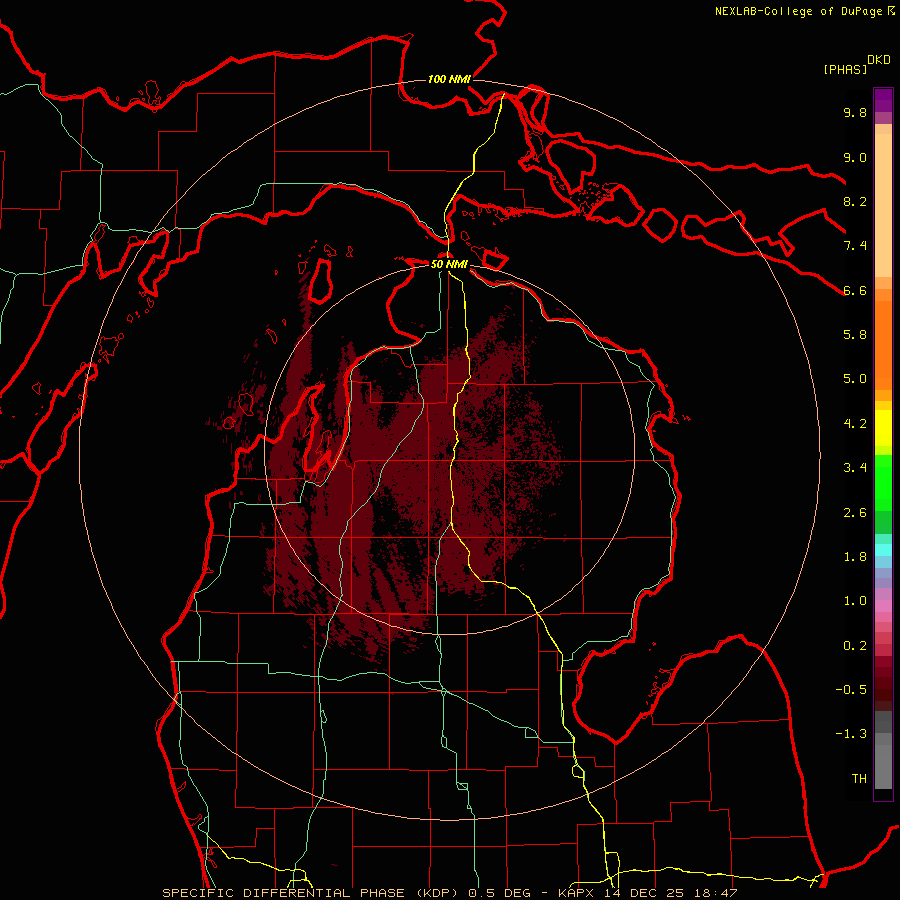Click the 5.0 value on the scale
The width and height of the screenshot is (900, 900).
click(x=855, y=379)
